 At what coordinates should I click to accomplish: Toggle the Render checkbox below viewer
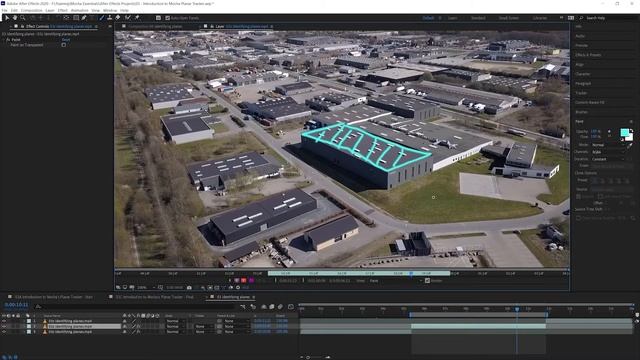click(x=427, y=280)
